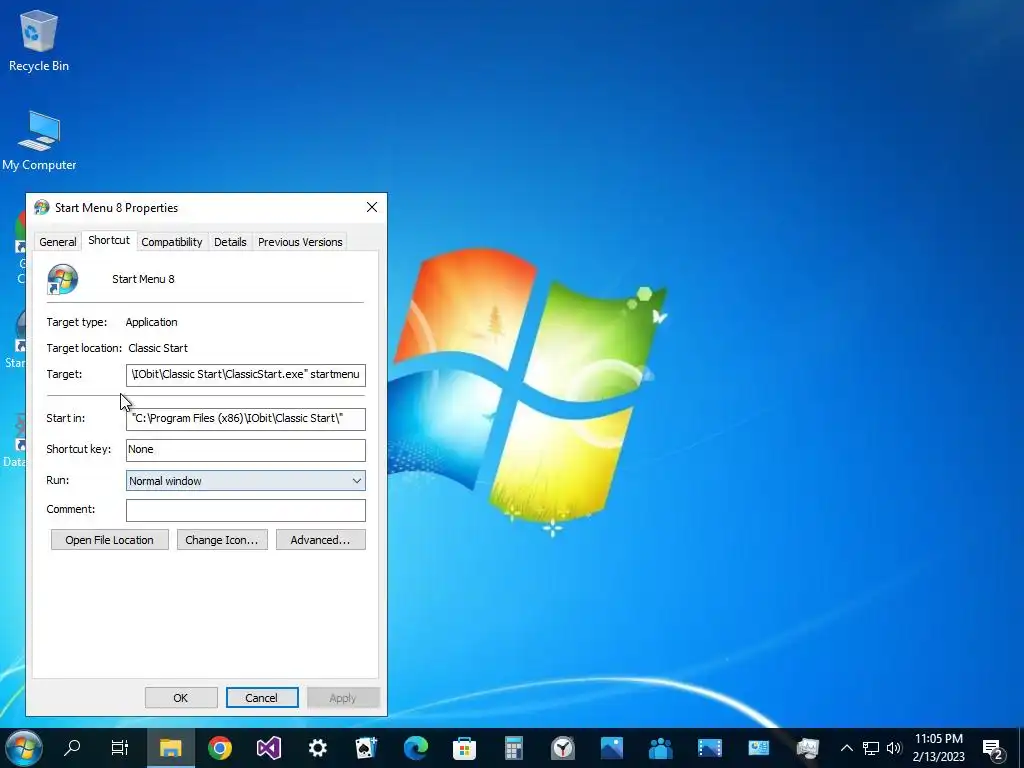This screenshot has width=1024, height=768.
Task: Open taskbar Search magnifier
Action: click(72, 748)
